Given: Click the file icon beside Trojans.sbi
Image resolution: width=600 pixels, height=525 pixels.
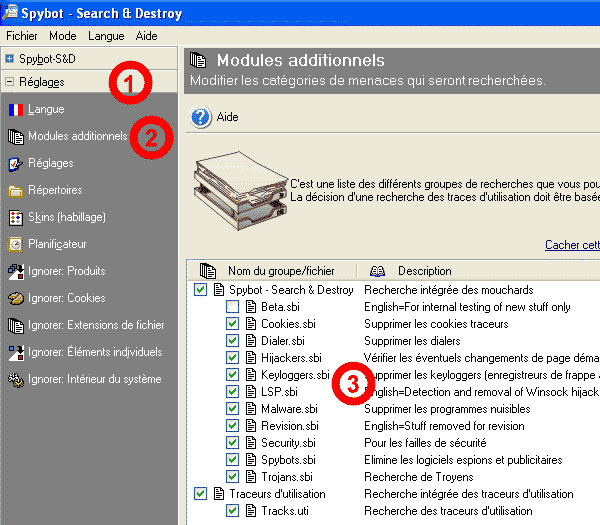Looking at the screenshot, I should coord(251,477).
